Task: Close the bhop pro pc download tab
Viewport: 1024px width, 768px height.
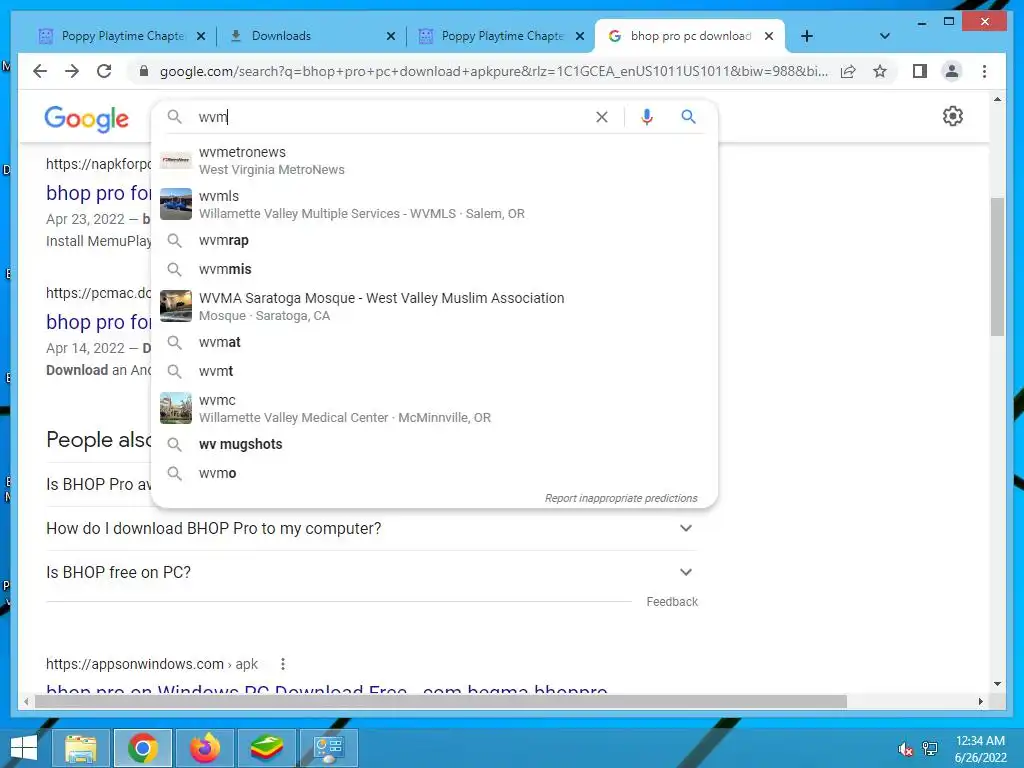Action: pos(769,36)
